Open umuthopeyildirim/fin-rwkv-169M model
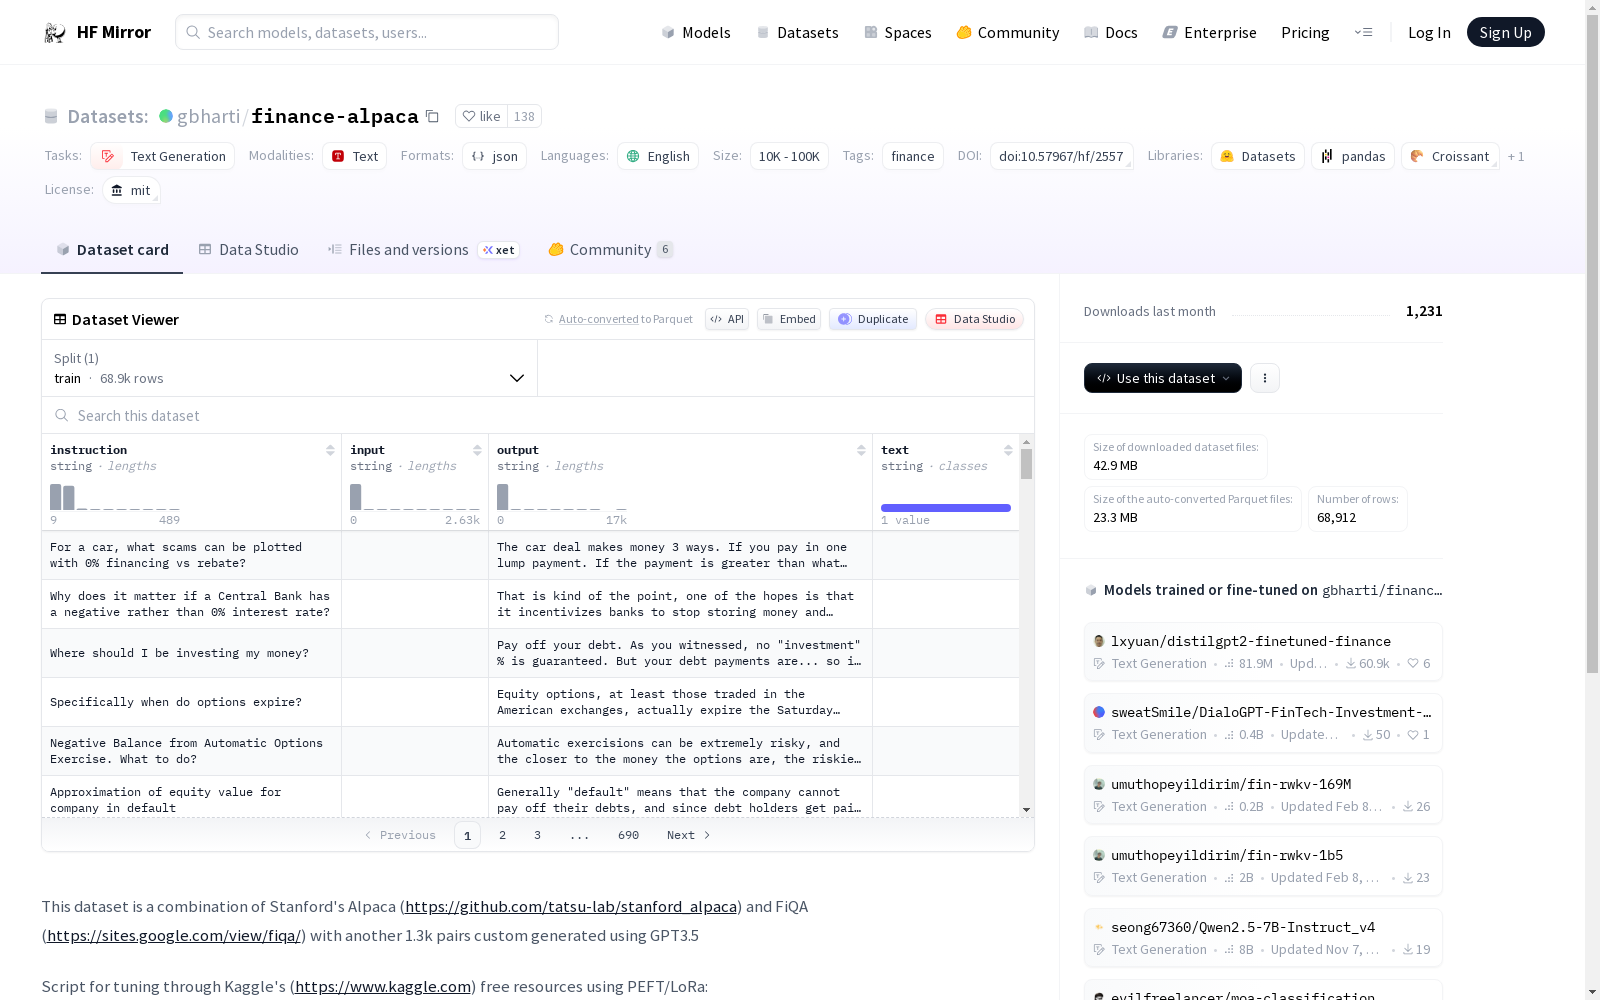The image size is (1600, 1000). point(1263,795)
